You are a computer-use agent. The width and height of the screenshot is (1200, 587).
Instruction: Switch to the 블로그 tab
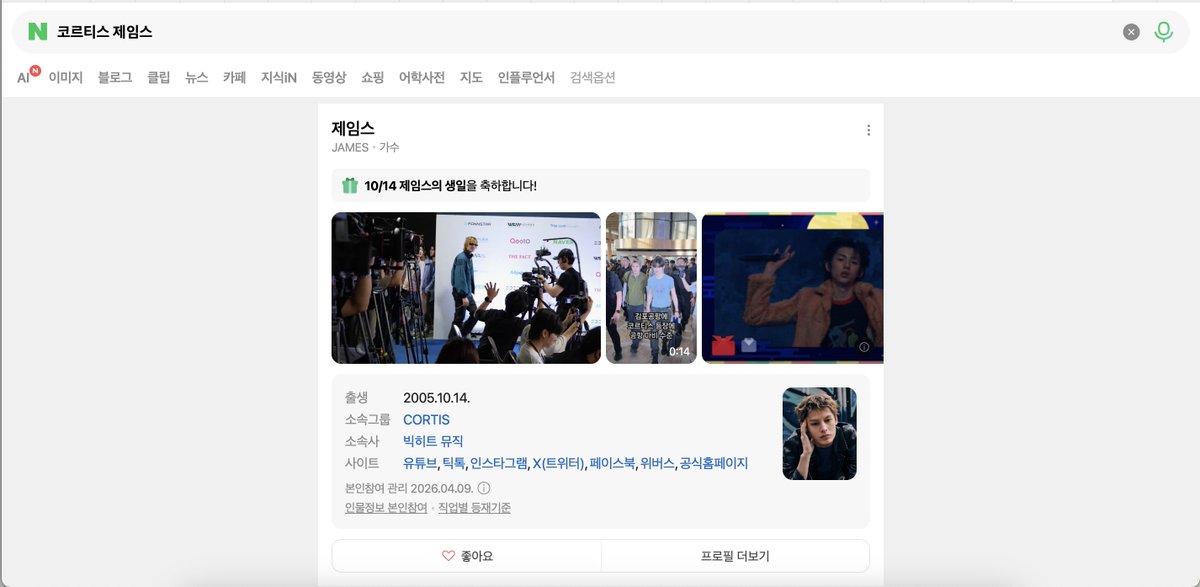(115, 77)
